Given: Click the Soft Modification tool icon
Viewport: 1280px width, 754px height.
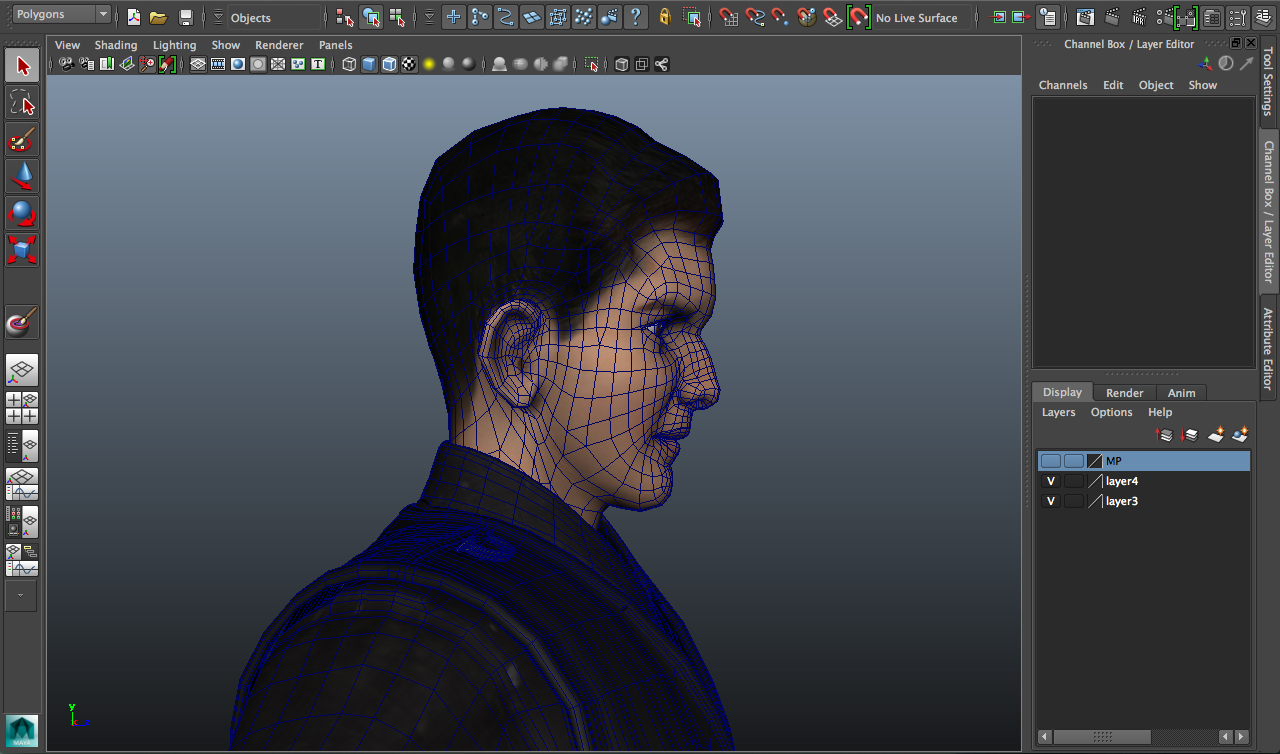Looking at the screenshot, I should (22, 322).
